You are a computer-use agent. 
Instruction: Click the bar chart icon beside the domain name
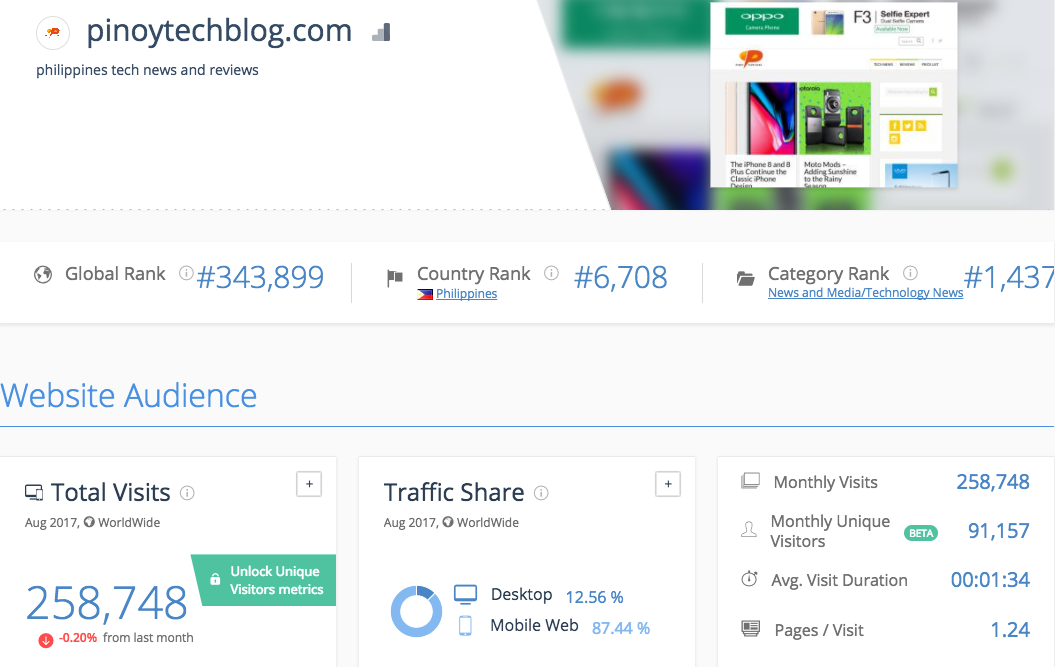coord(381,32)
